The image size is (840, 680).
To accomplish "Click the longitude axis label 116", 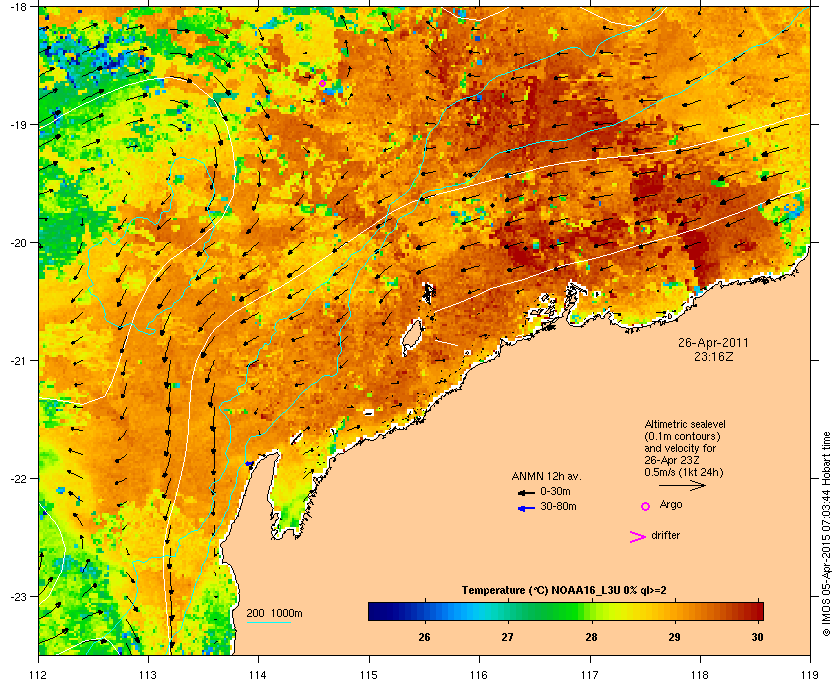I will 479,675.
